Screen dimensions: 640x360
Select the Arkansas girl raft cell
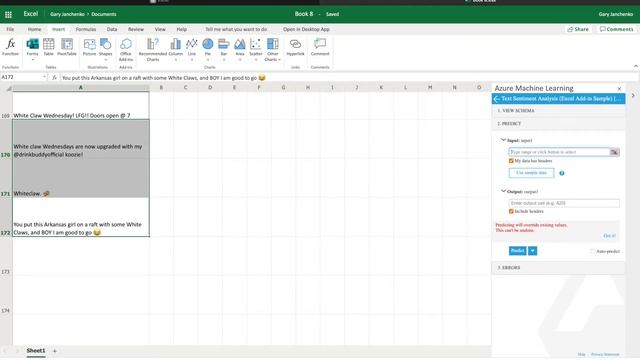pos(81,217)
